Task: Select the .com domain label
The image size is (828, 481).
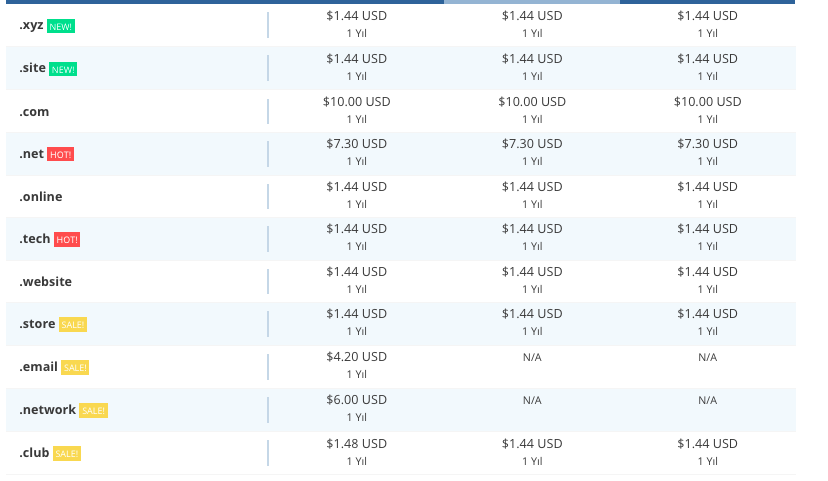Action: point(34,112)
